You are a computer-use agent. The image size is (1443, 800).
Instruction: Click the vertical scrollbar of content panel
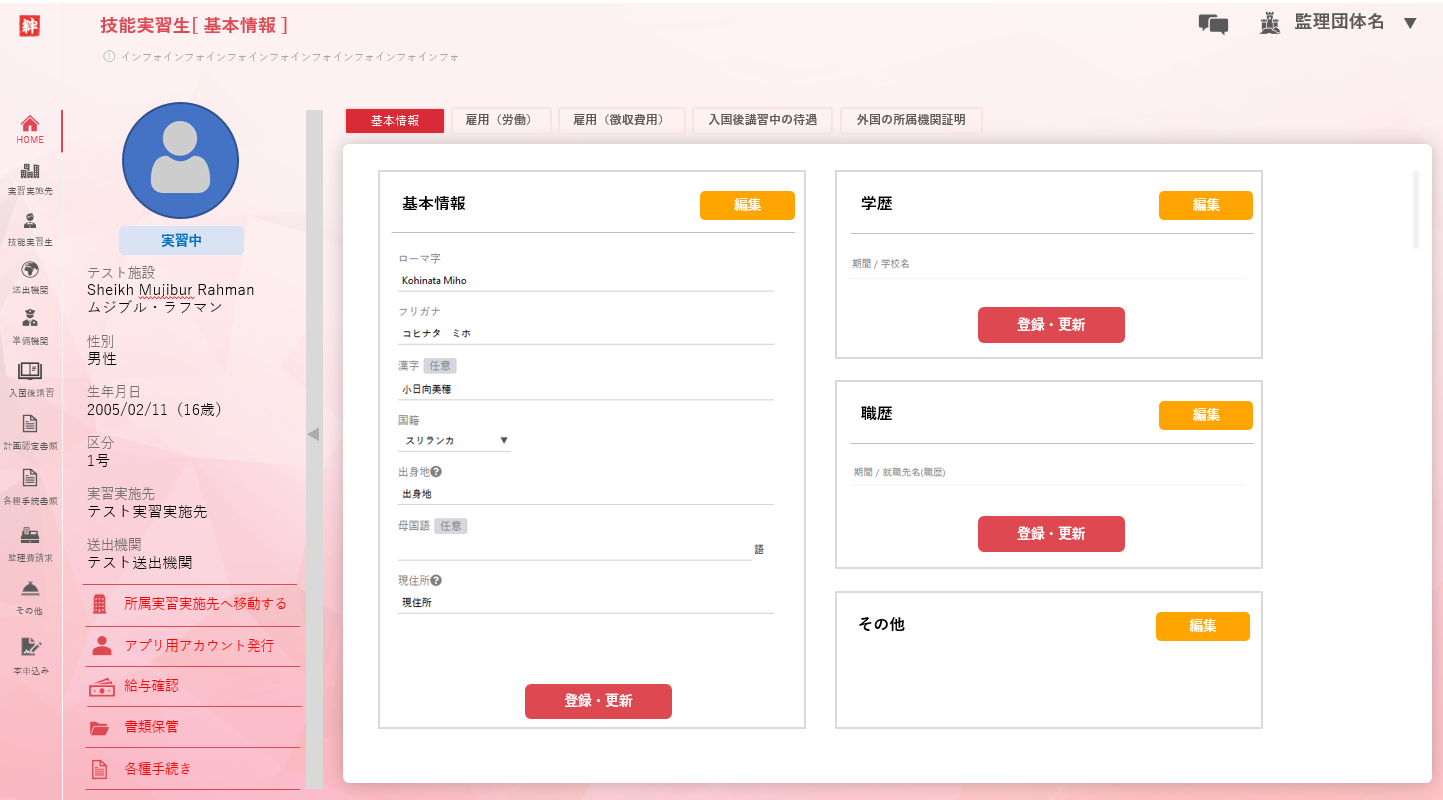tap(1415, 210)
